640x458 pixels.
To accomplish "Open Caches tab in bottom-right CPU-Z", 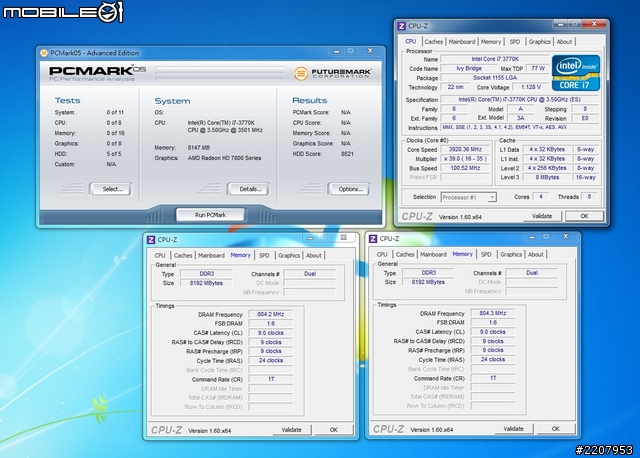I will point(405,254).
